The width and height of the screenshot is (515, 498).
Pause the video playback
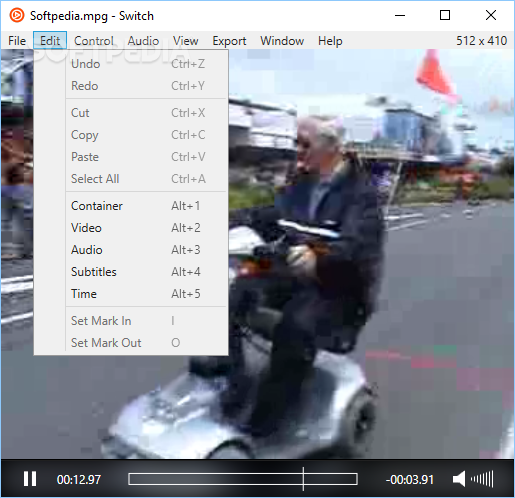click(30, 479)
